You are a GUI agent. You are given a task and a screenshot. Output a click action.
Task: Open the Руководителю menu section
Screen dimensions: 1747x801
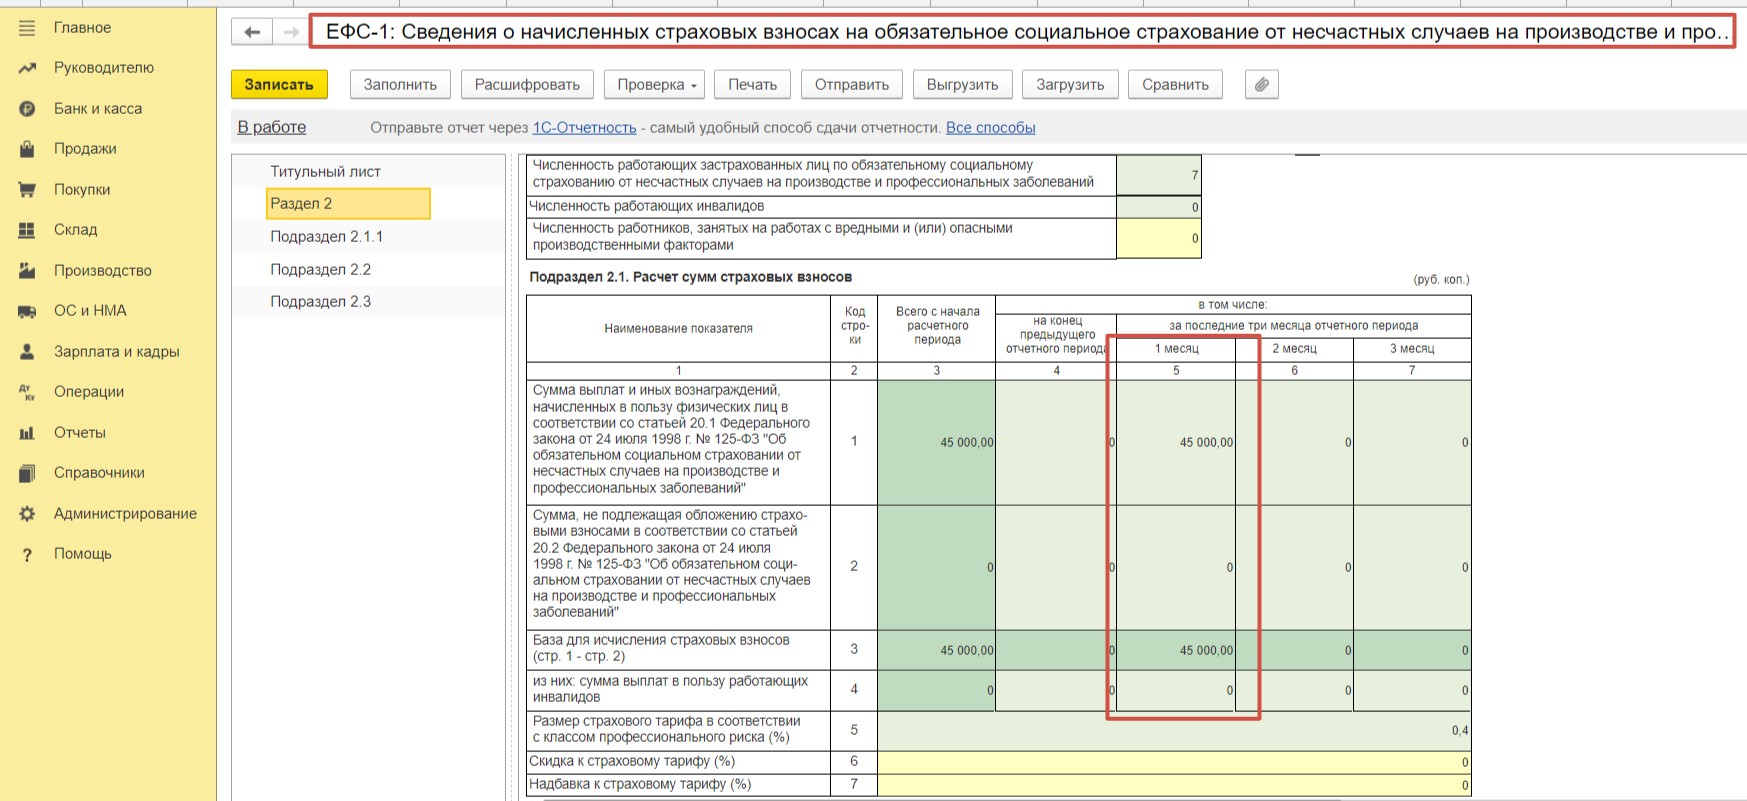point(104,68)
